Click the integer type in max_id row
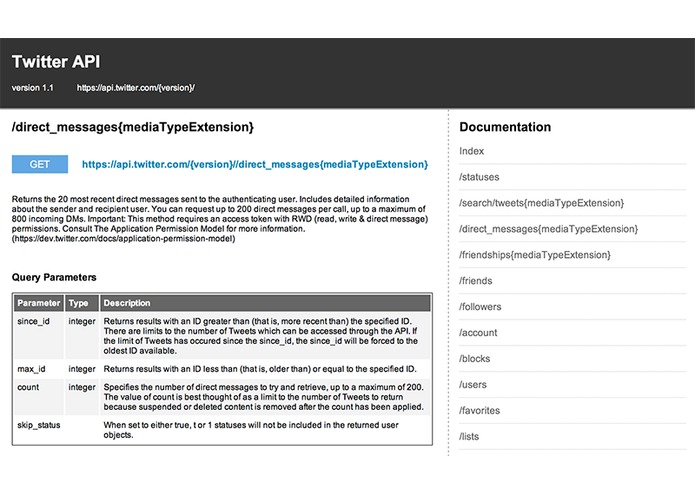Viewport: 695px width, 494px height. (x=82, y=369)
